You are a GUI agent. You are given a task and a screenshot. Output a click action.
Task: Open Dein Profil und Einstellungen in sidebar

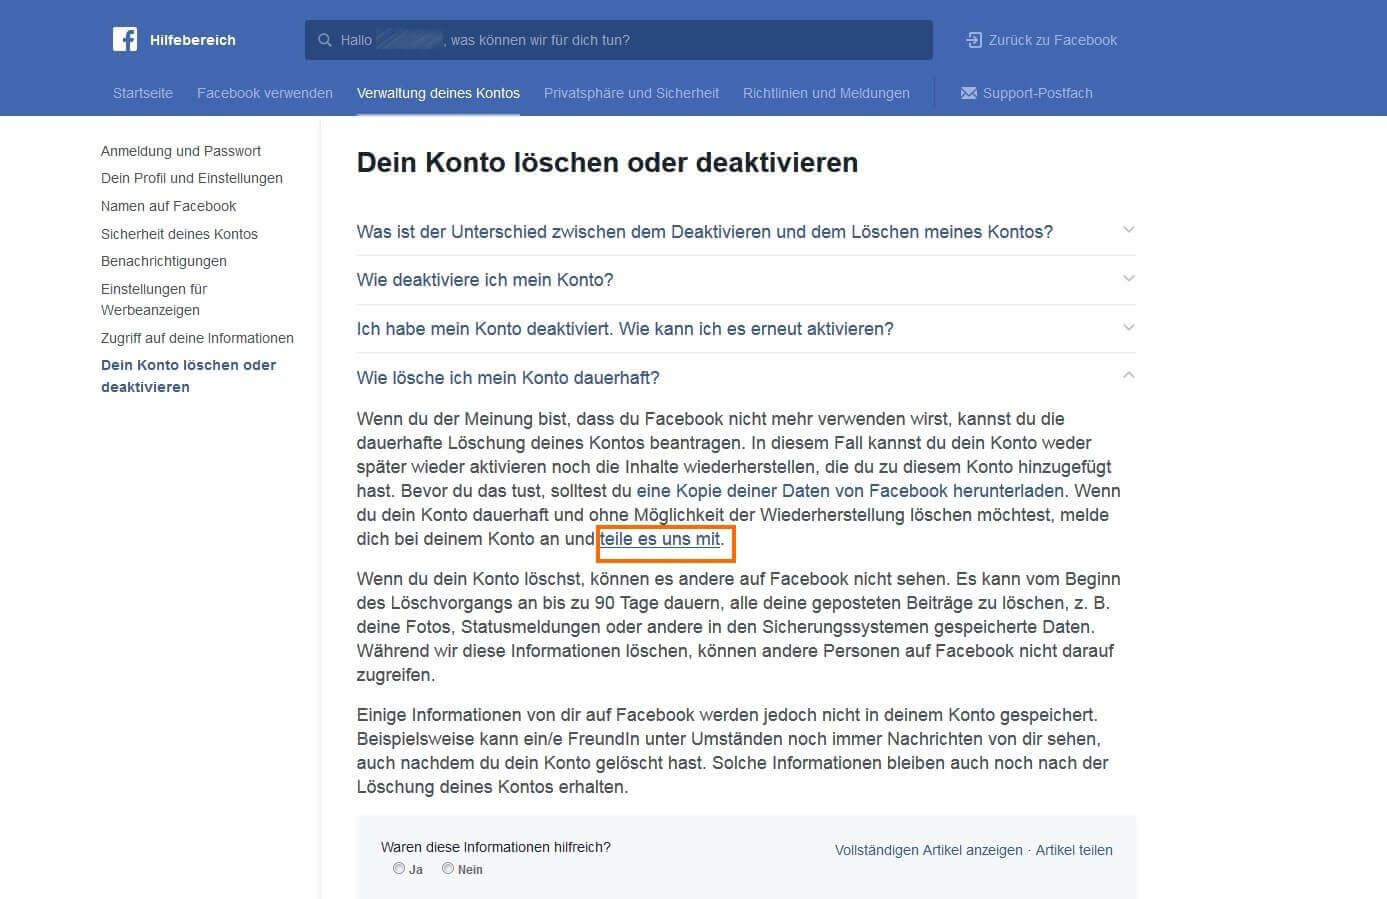(192, 178)
